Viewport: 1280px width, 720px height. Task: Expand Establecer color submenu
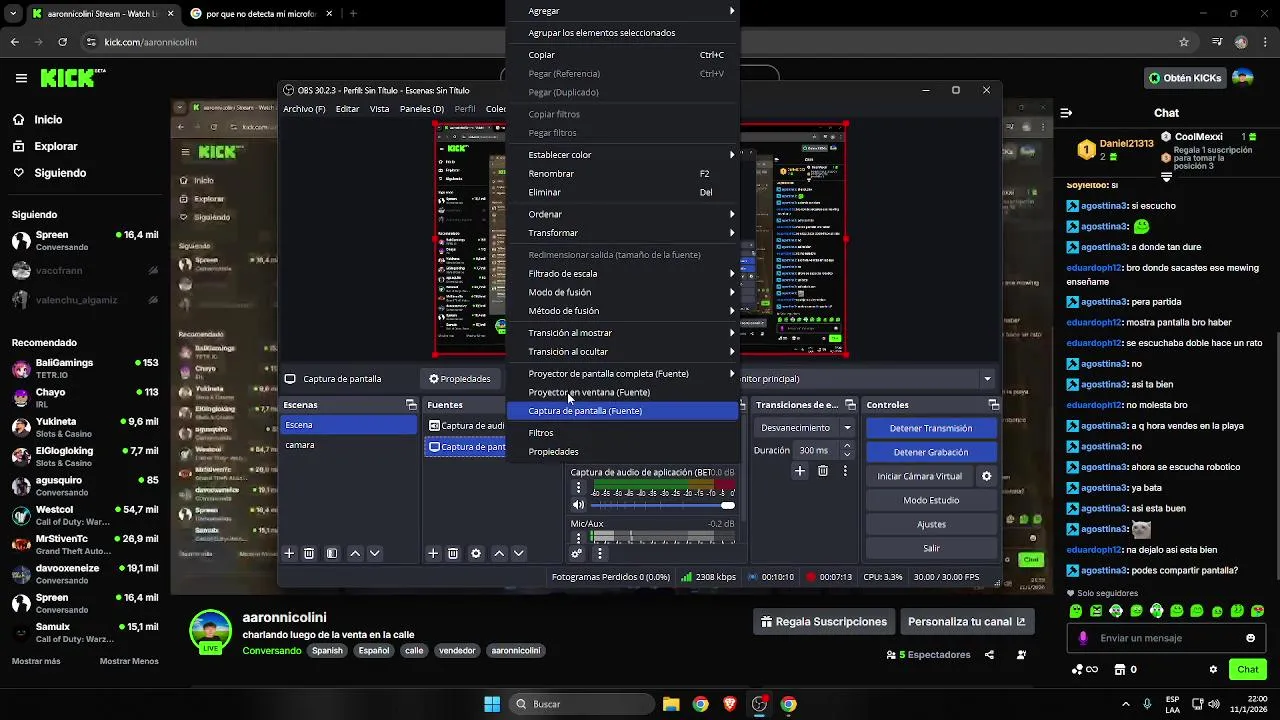pyautogui.click(x=623, y=155)
